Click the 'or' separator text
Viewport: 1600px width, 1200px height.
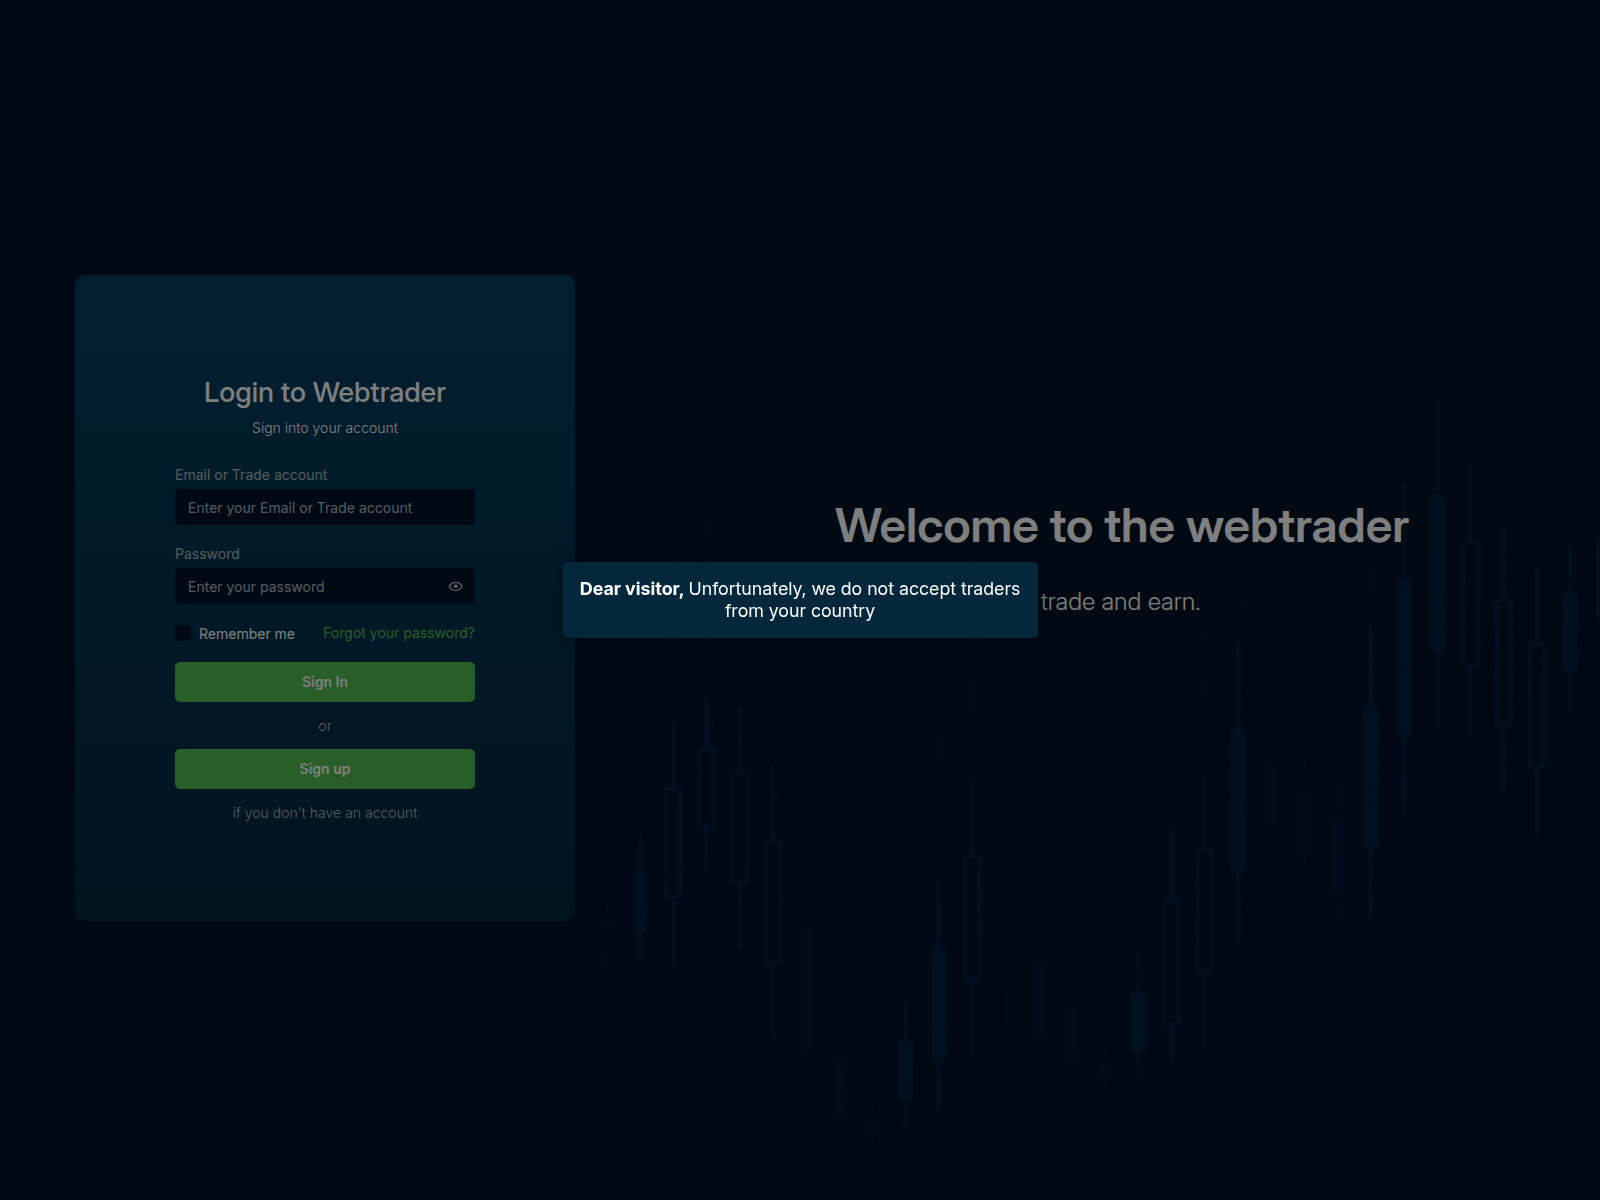coord(325,726)
